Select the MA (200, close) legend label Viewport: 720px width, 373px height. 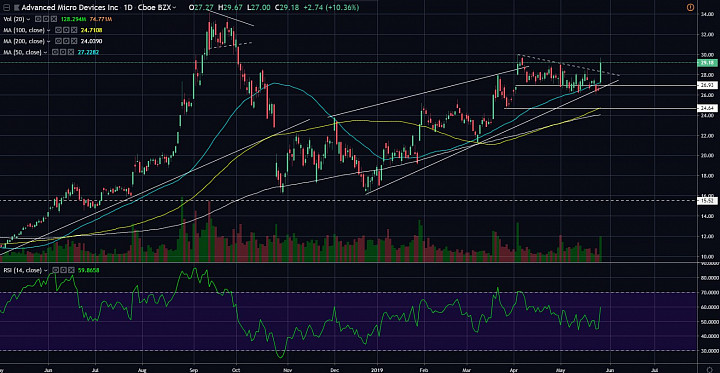tap(24, 41)
